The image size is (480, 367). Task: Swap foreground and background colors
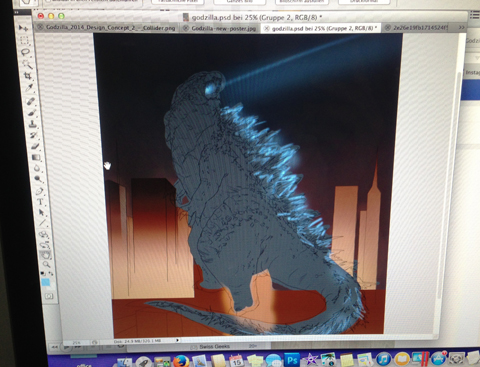(x=50, y=273)
